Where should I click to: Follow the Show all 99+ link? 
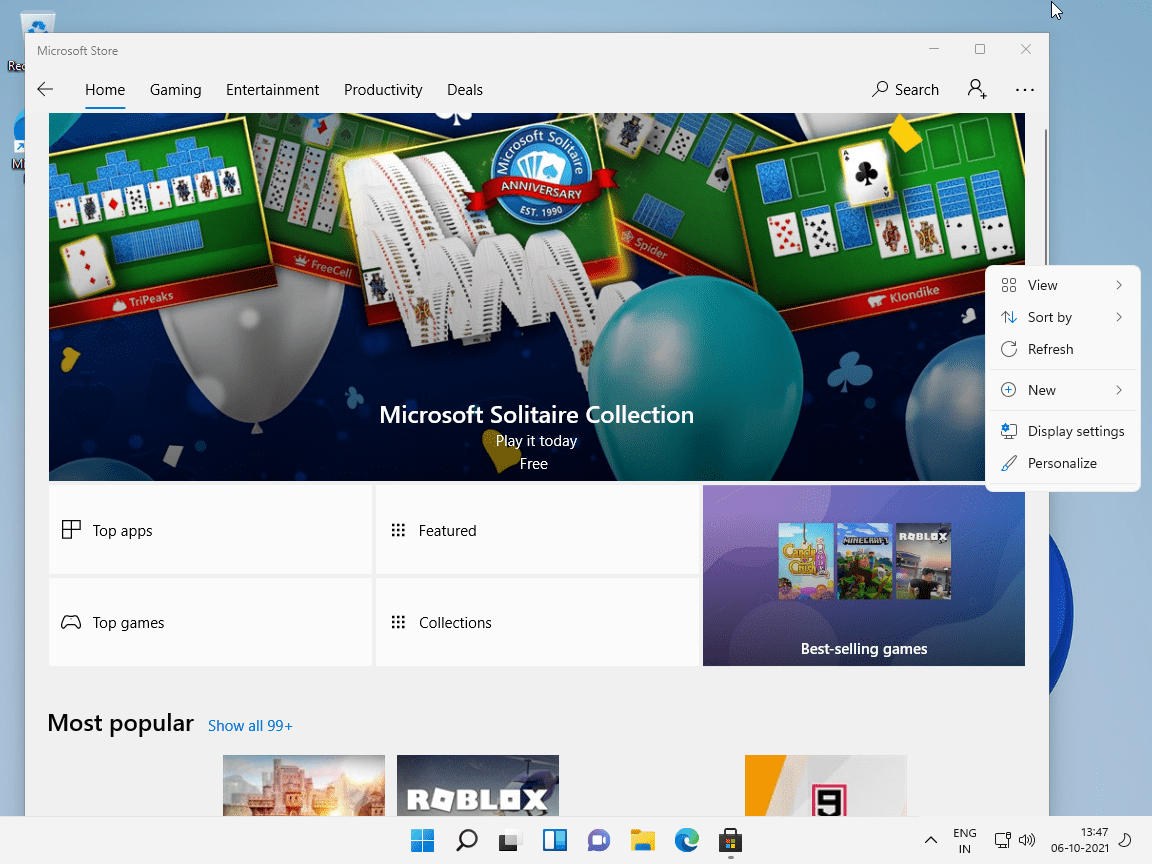pos(250,726)
